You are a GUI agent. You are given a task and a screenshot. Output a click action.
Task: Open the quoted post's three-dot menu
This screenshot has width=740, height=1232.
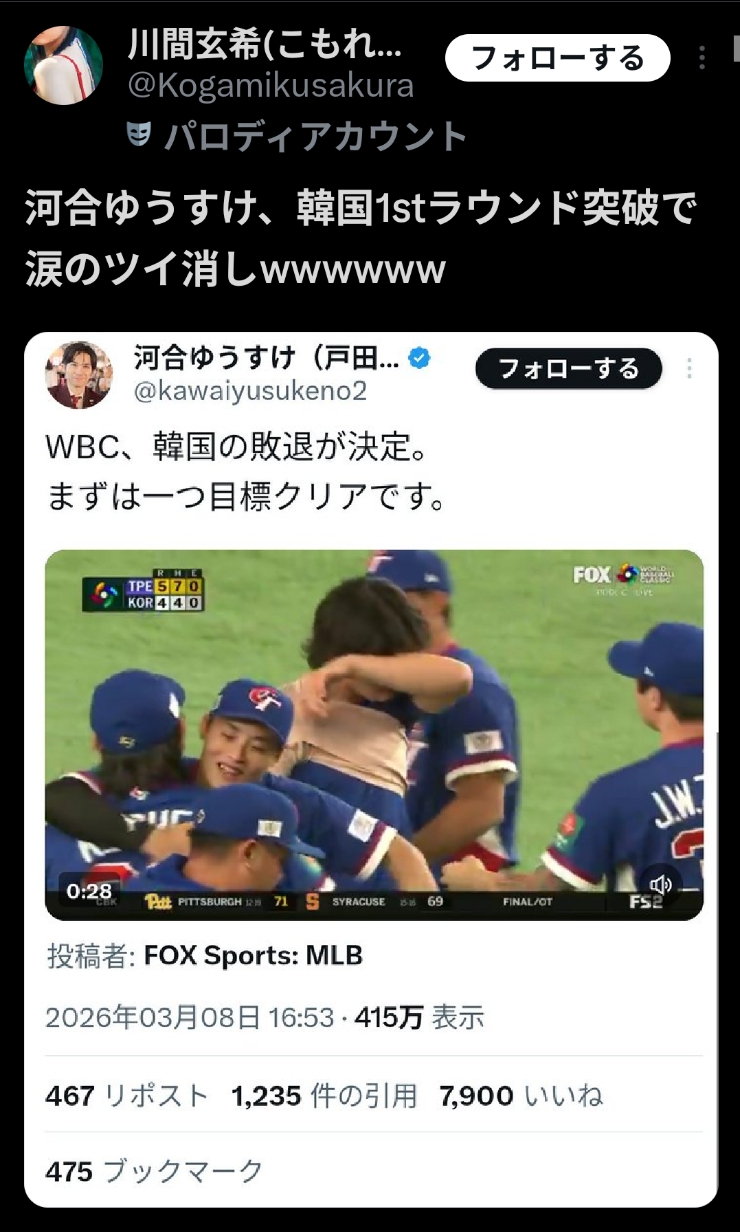[689, 369]
